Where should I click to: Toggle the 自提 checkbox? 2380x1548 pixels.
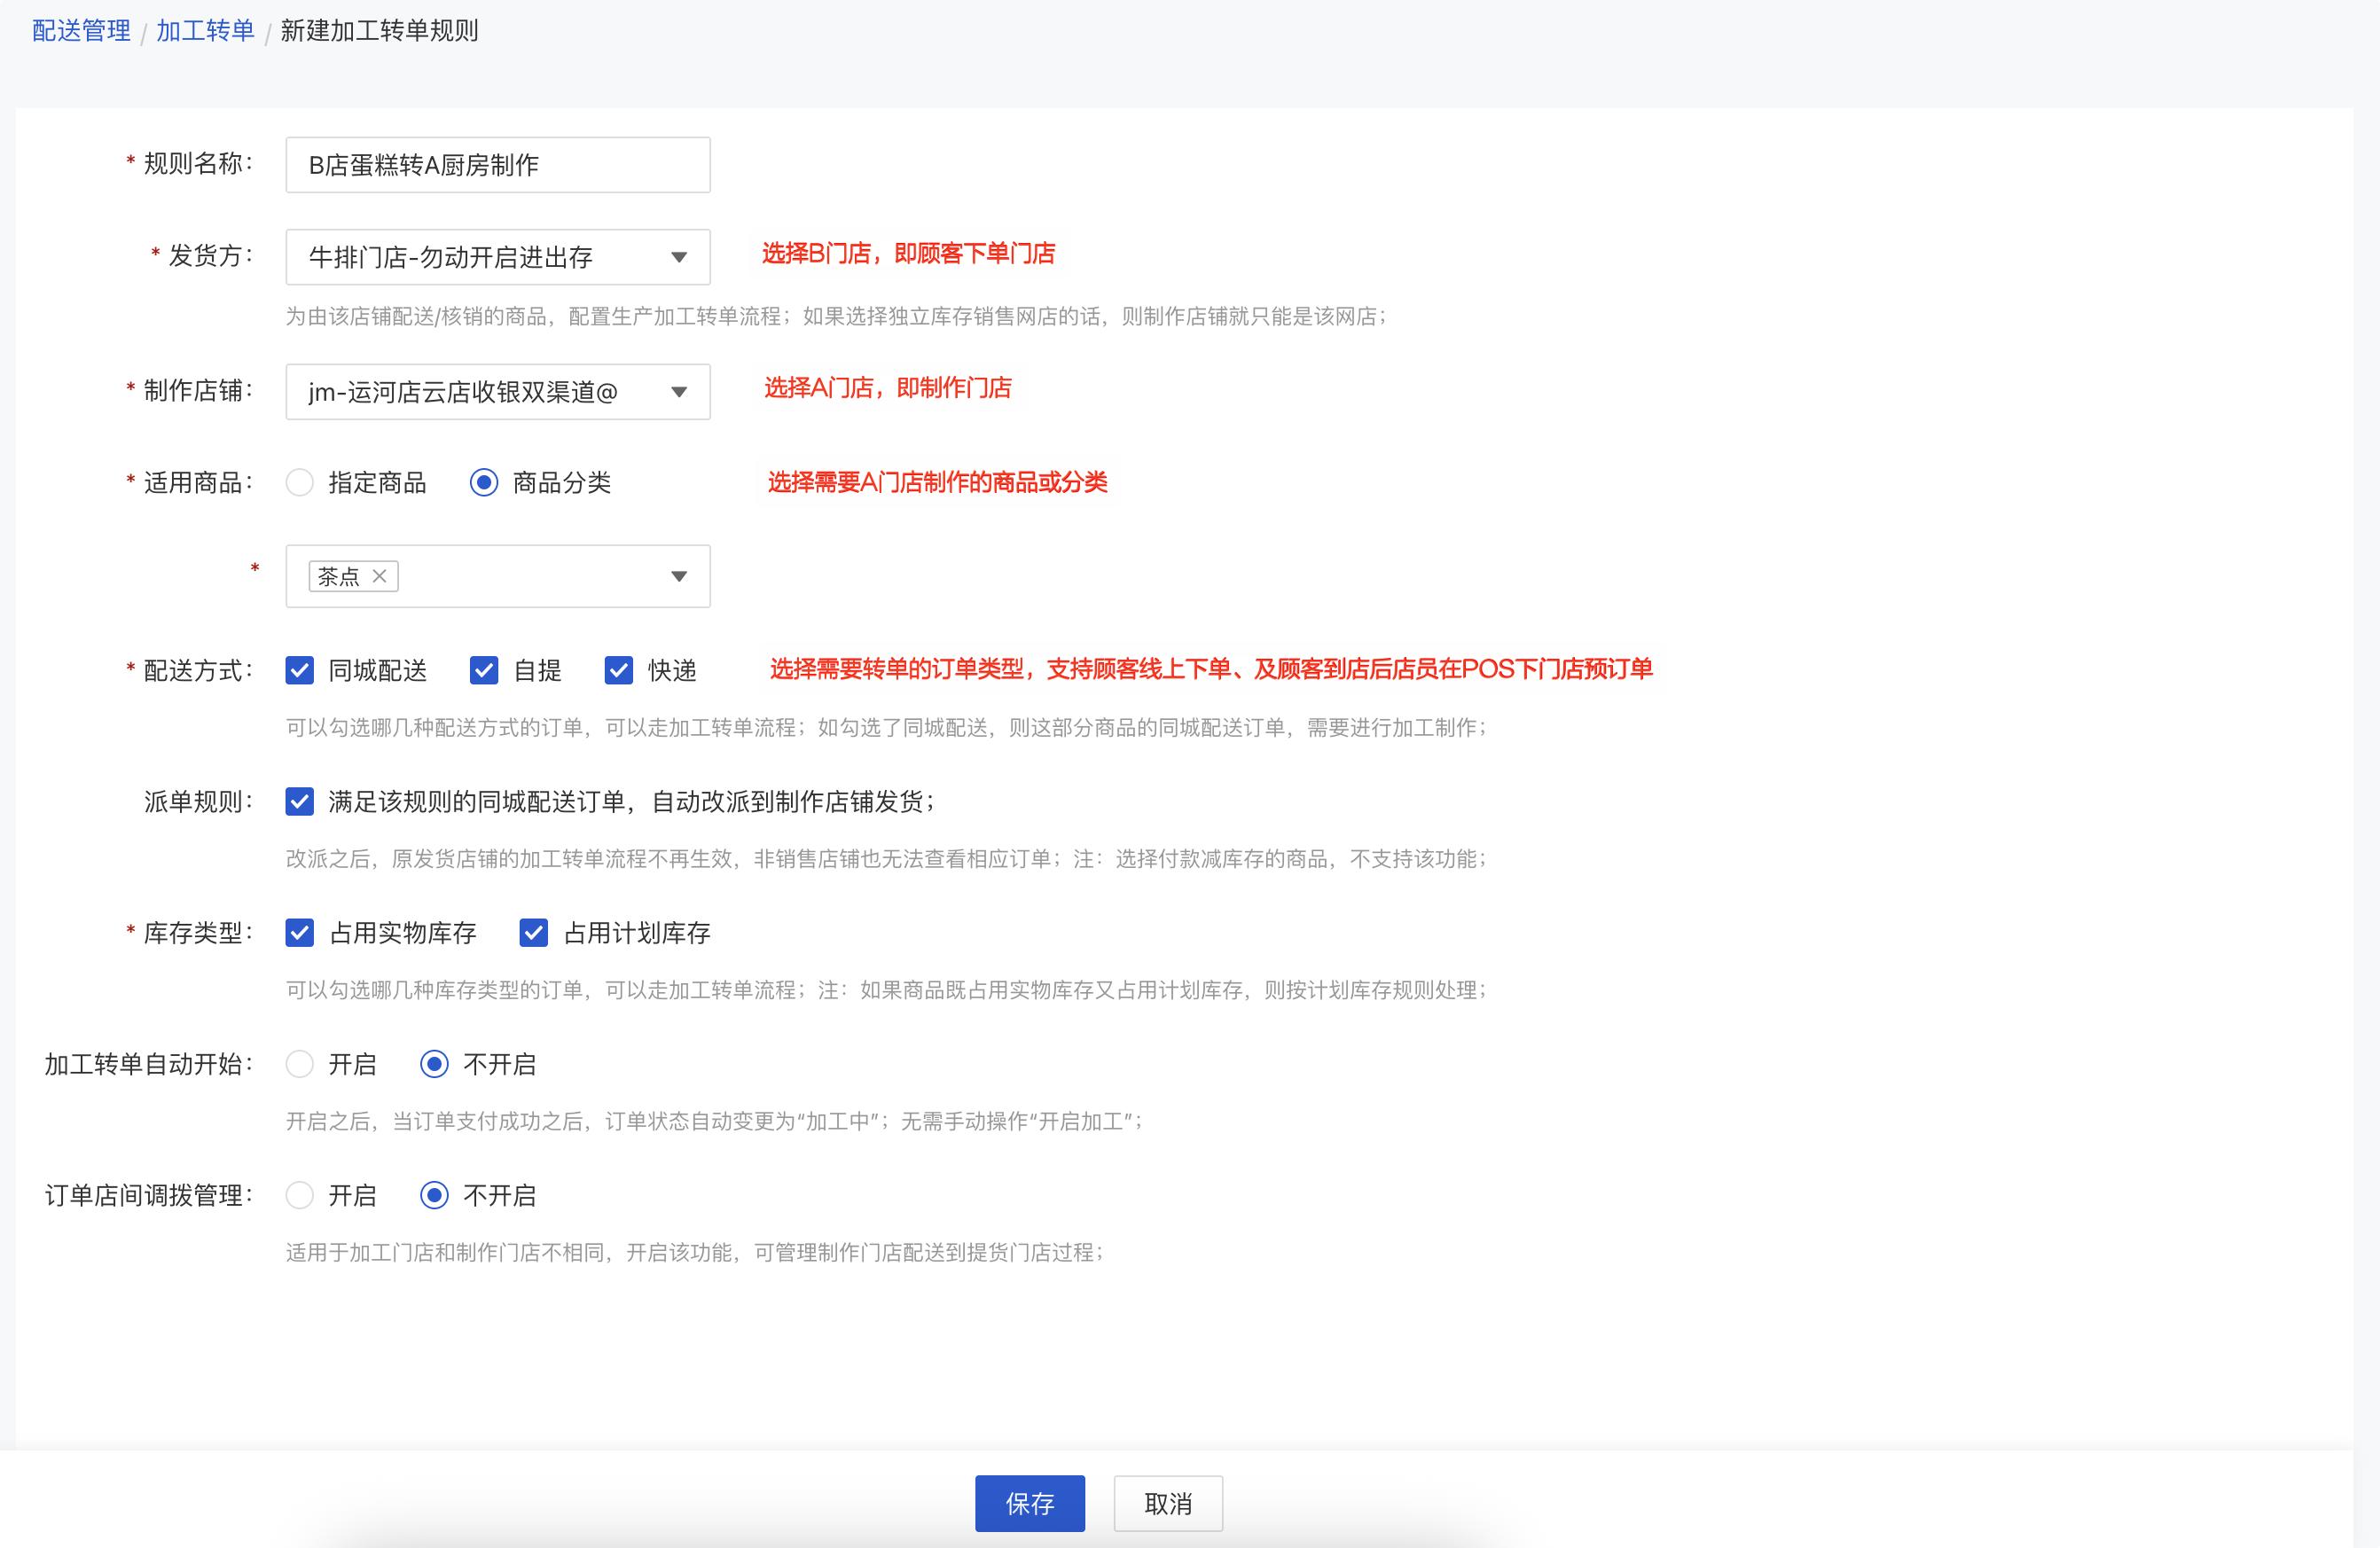point(484,670)
